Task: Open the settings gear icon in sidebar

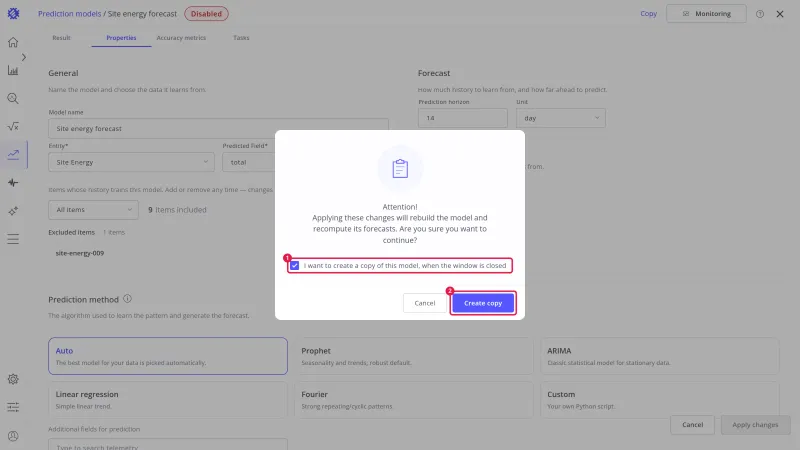Action: [x=13, y=379]
